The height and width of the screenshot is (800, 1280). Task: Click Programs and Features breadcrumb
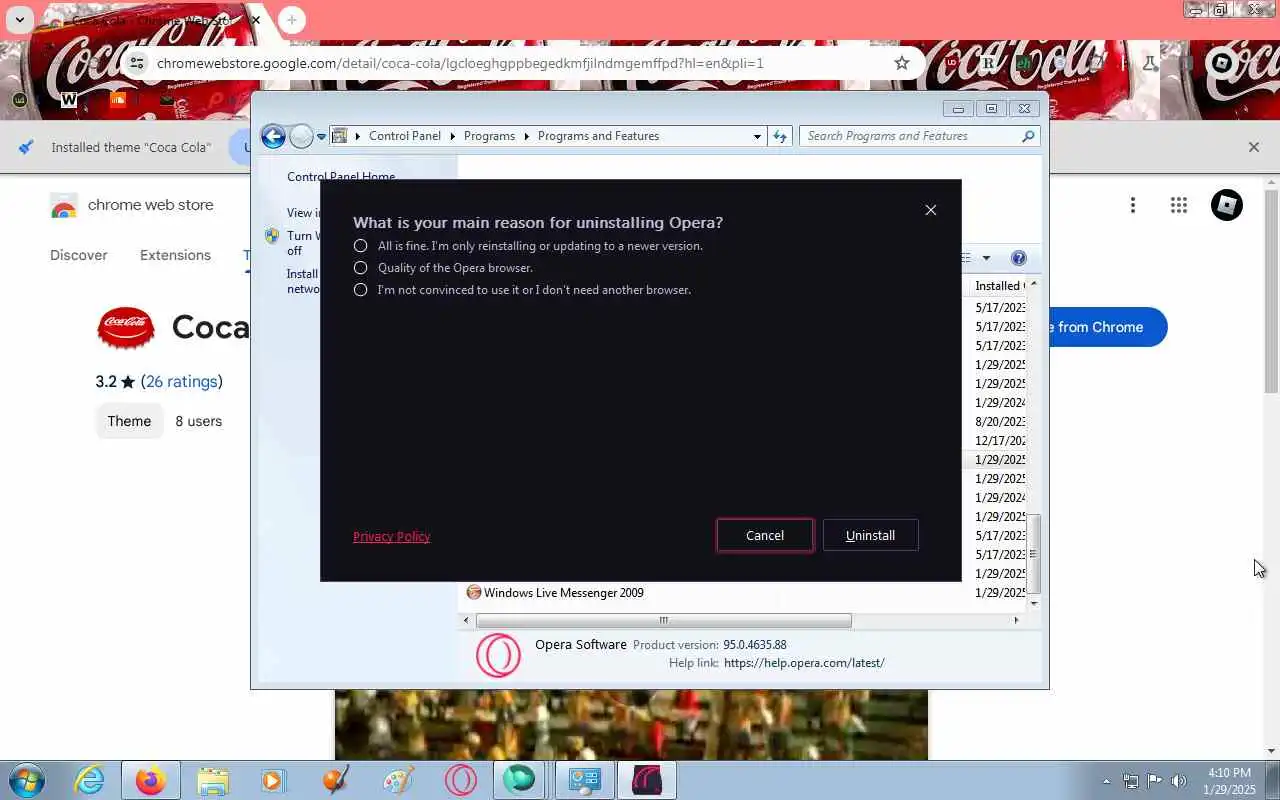tap(598, 136)
